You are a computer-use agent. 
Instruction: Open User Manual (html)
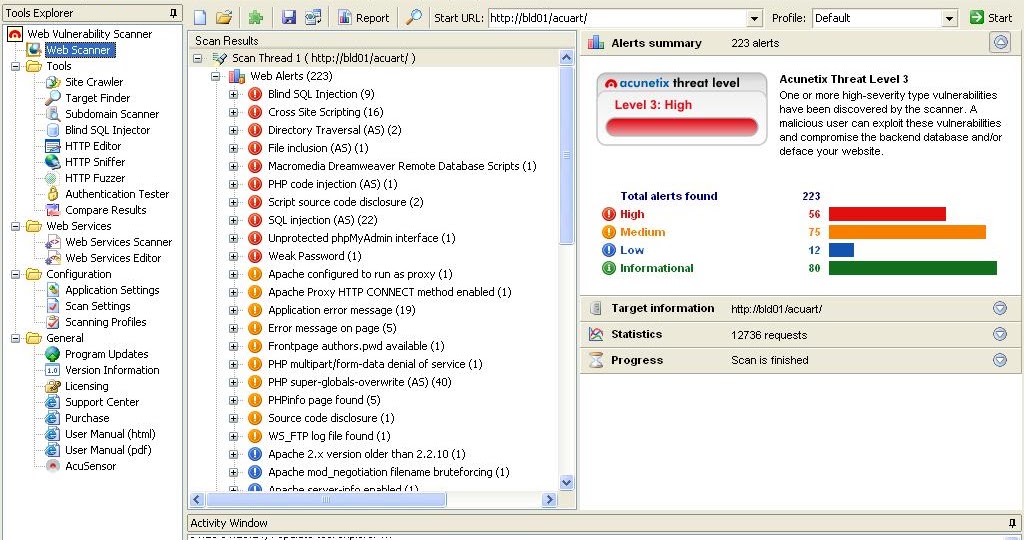pos(110,434)
